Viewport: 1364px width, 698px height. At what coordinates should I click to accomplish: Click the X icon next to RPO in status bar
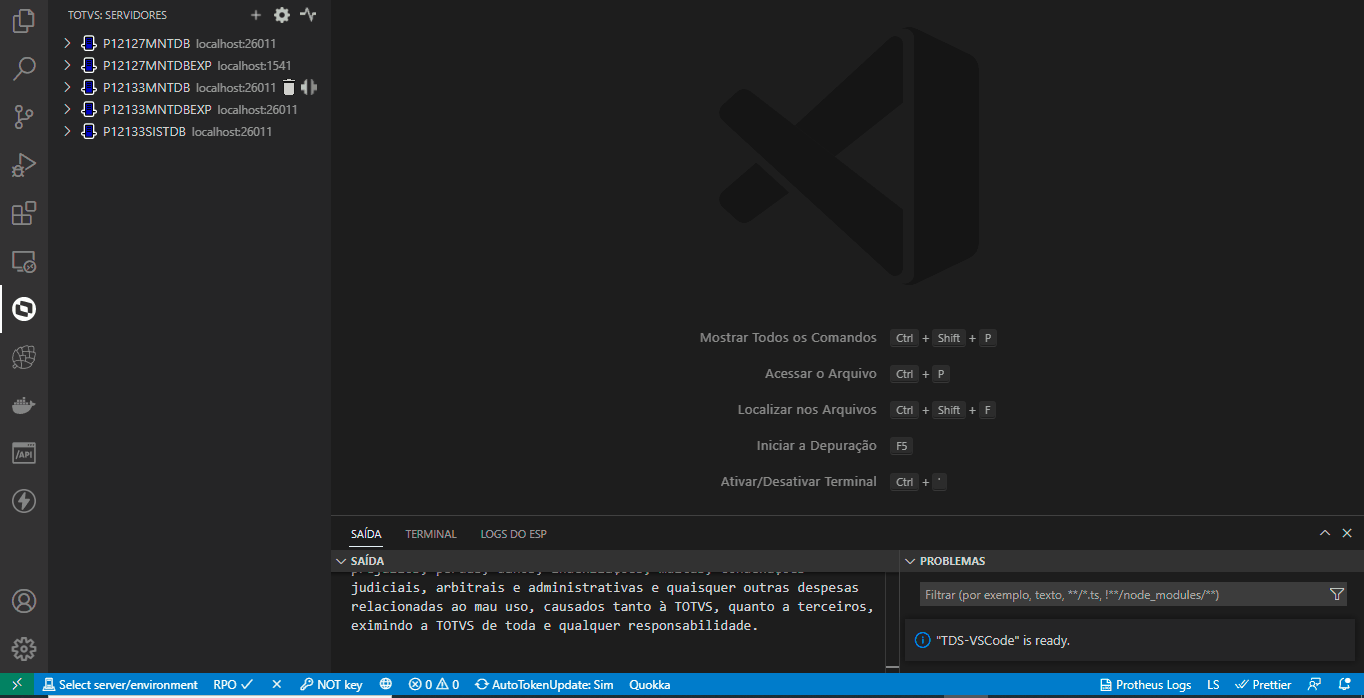(x=277, y=685)
